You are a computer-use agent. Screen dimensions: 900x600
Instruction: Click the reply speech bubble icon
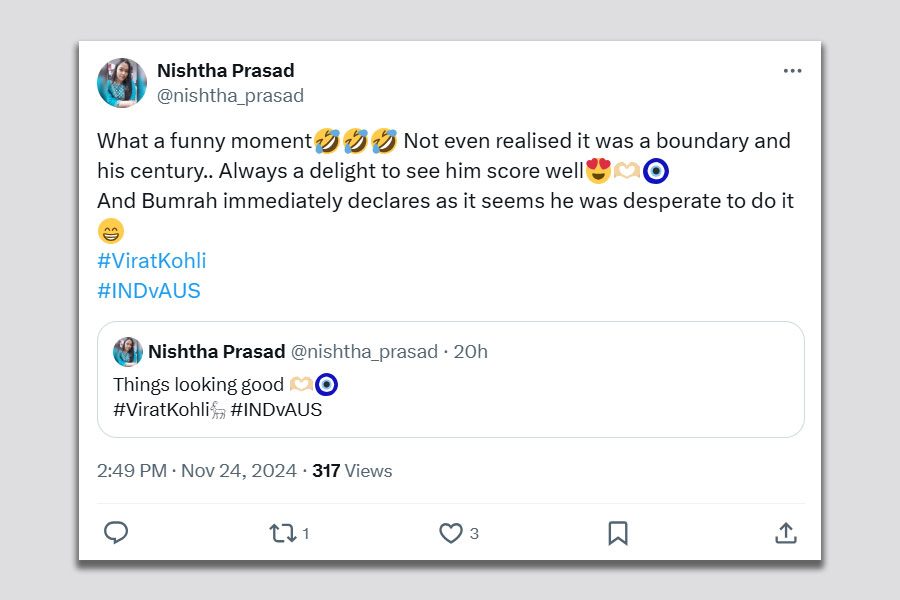[x=116, y=533]
